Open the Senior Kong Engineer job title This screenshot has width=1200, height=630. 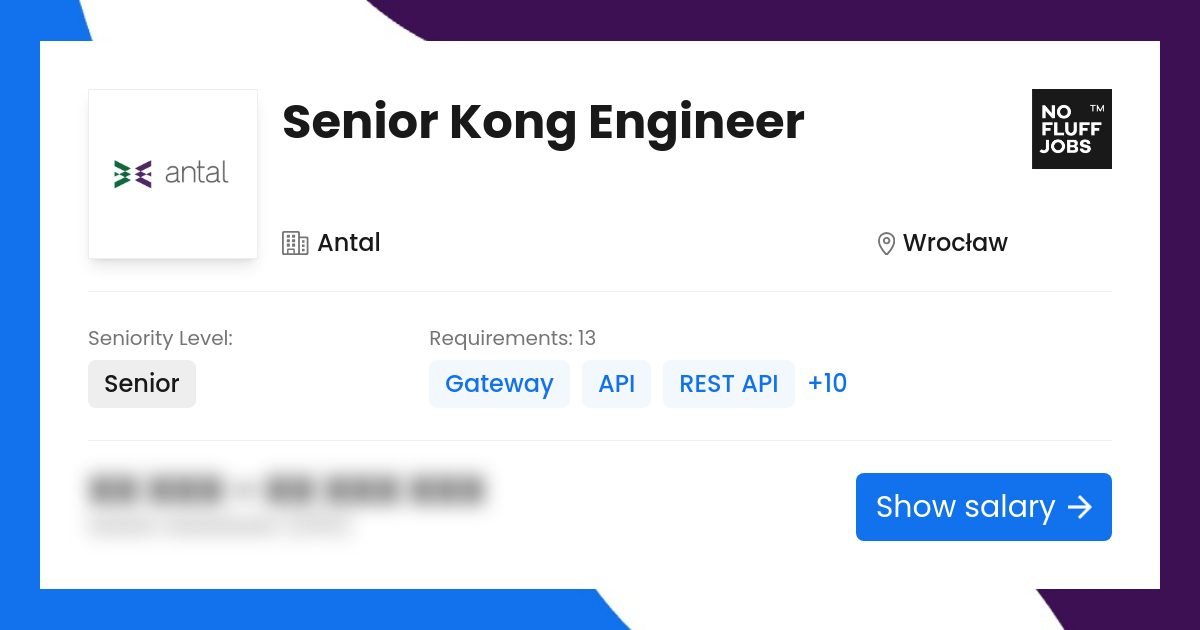point(543,122)
